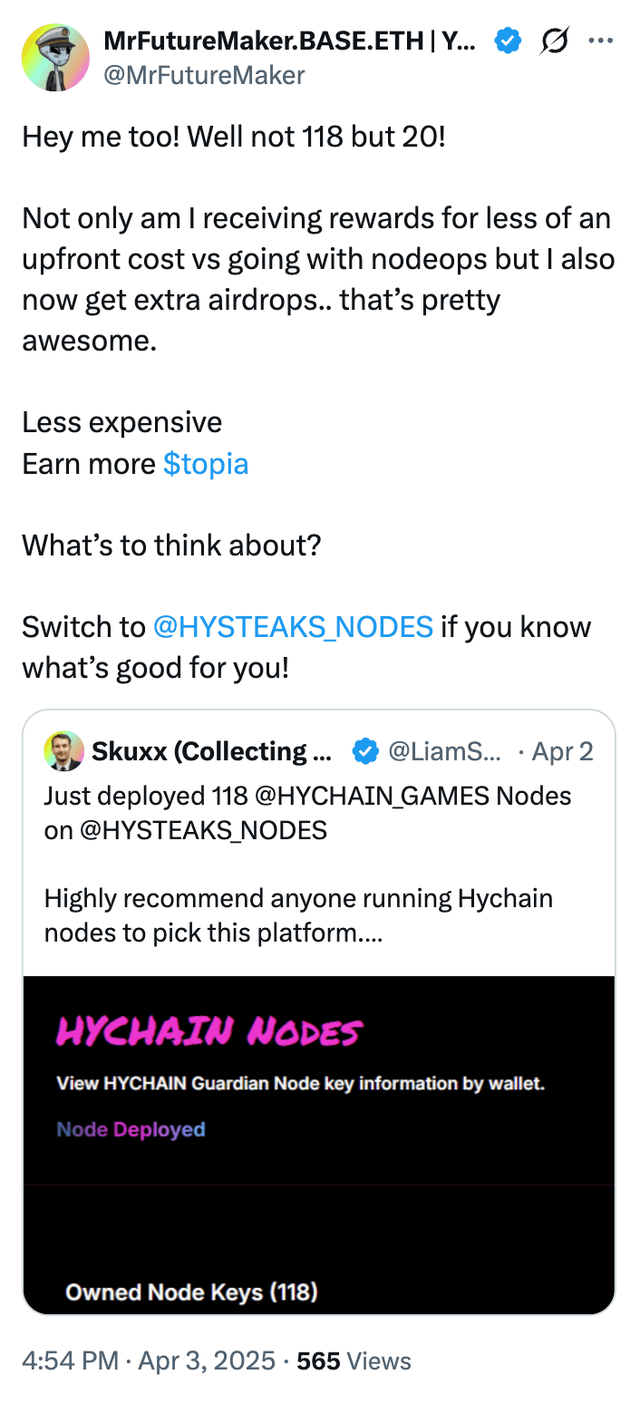Open the Grok slashed-circle icon
640x1401 pixels.
click(553, 41)
